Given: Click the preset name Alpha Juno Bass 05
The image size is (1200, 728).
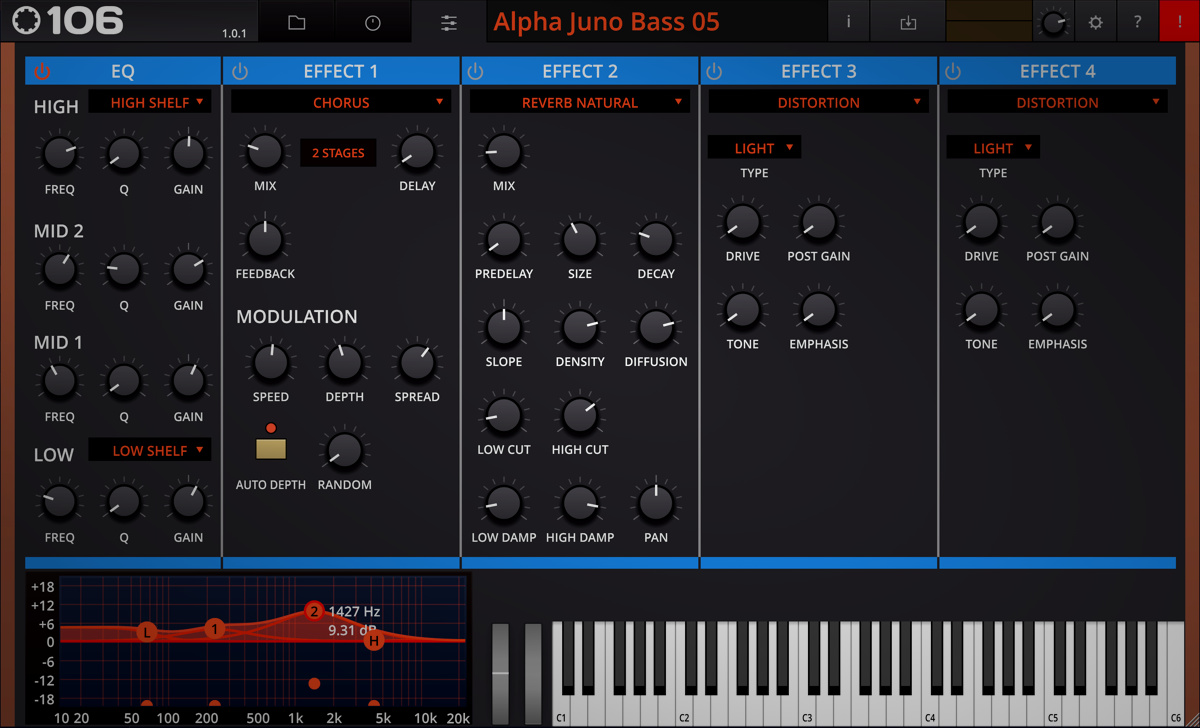Looking at the screenshot, I should (x=605, y=21).
